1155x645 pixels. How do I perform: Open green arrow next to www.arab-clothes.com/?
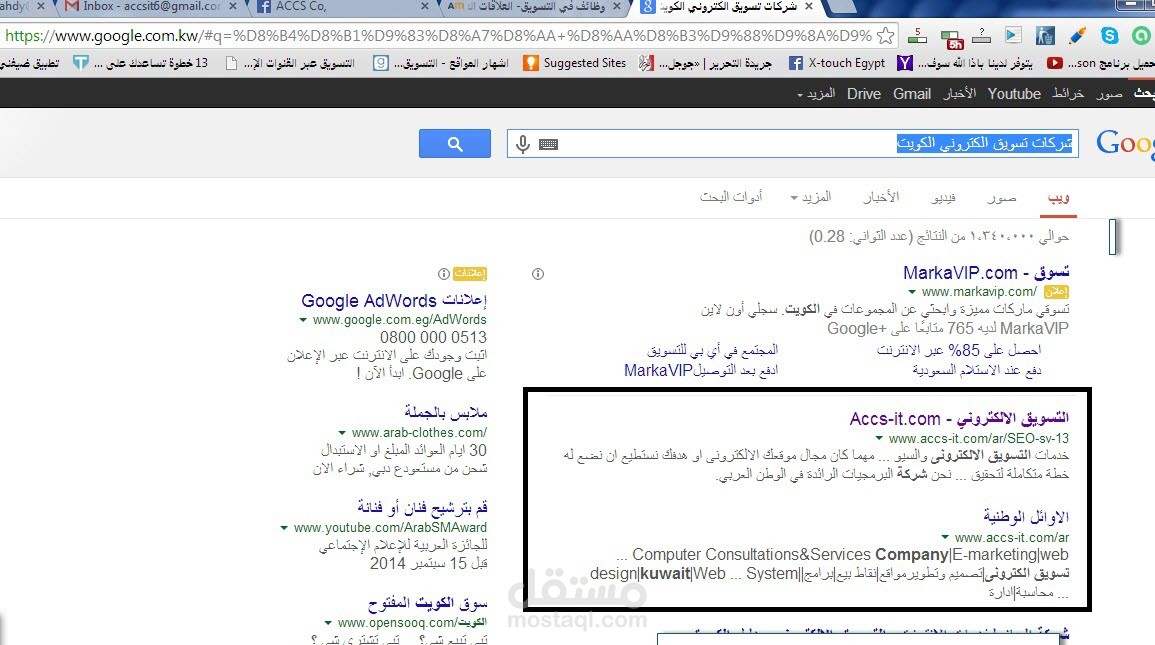(342, 433)
